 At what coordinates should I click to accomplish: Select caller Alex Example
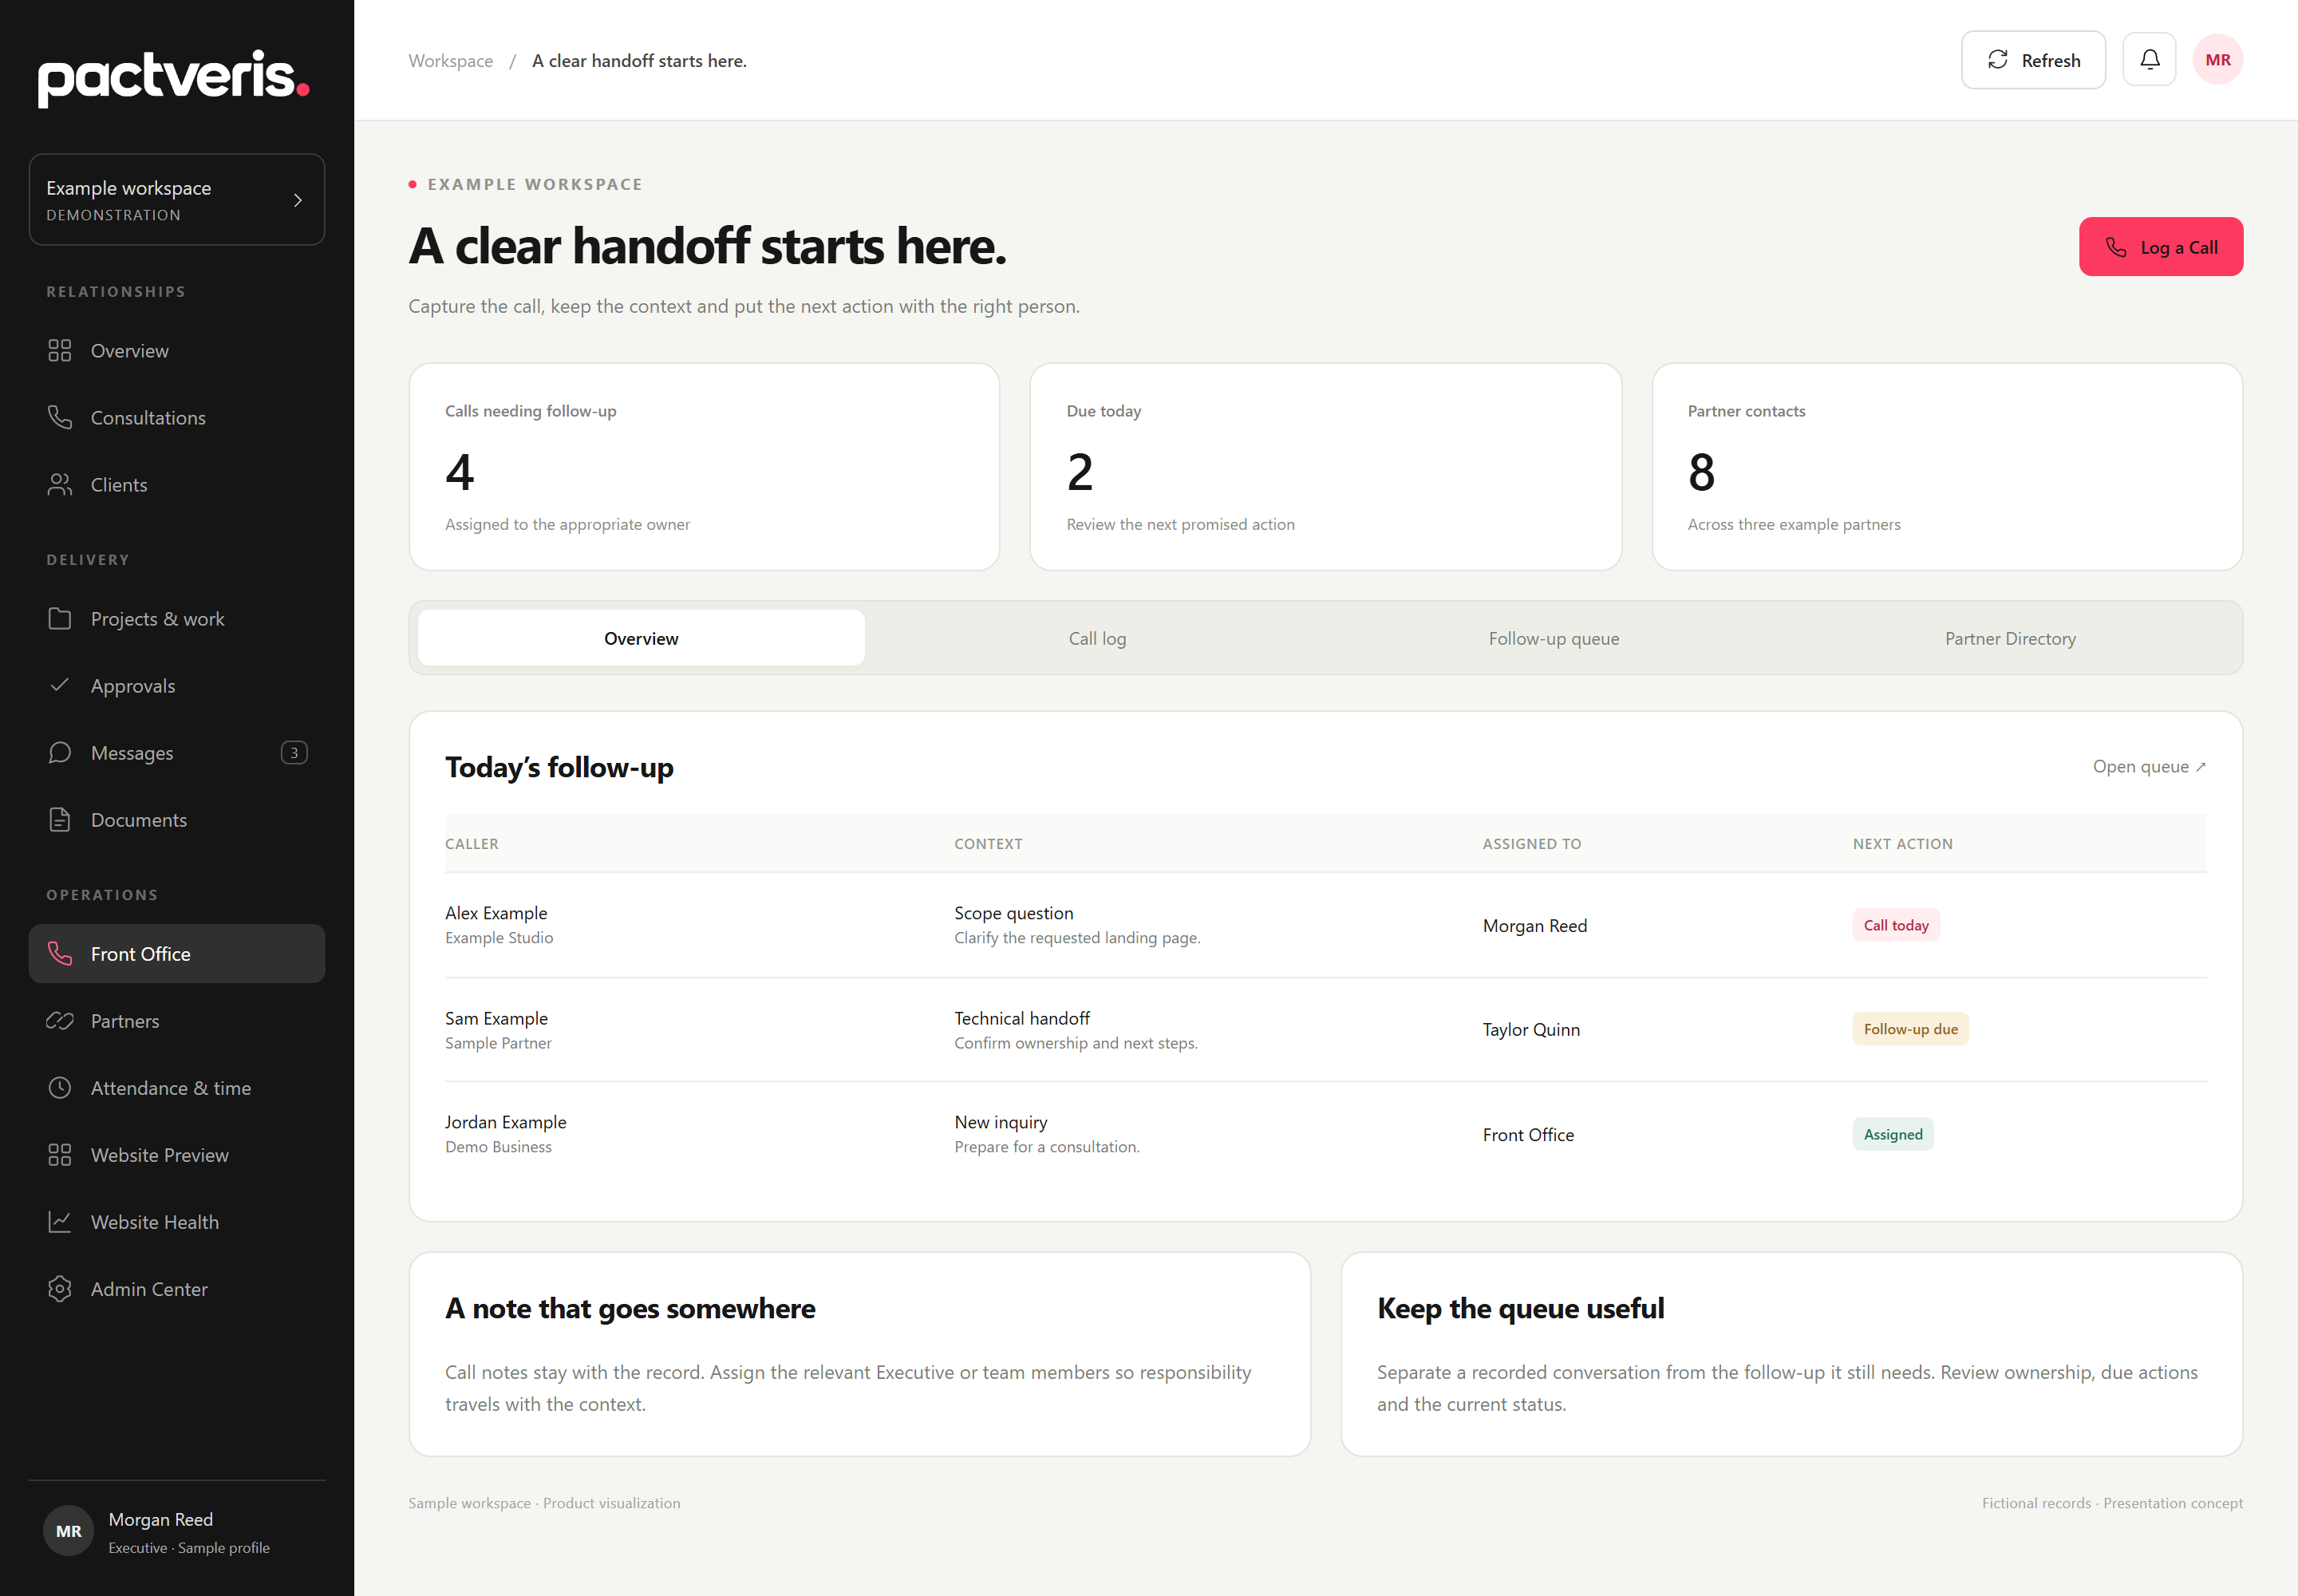click(x=496, y=913)
